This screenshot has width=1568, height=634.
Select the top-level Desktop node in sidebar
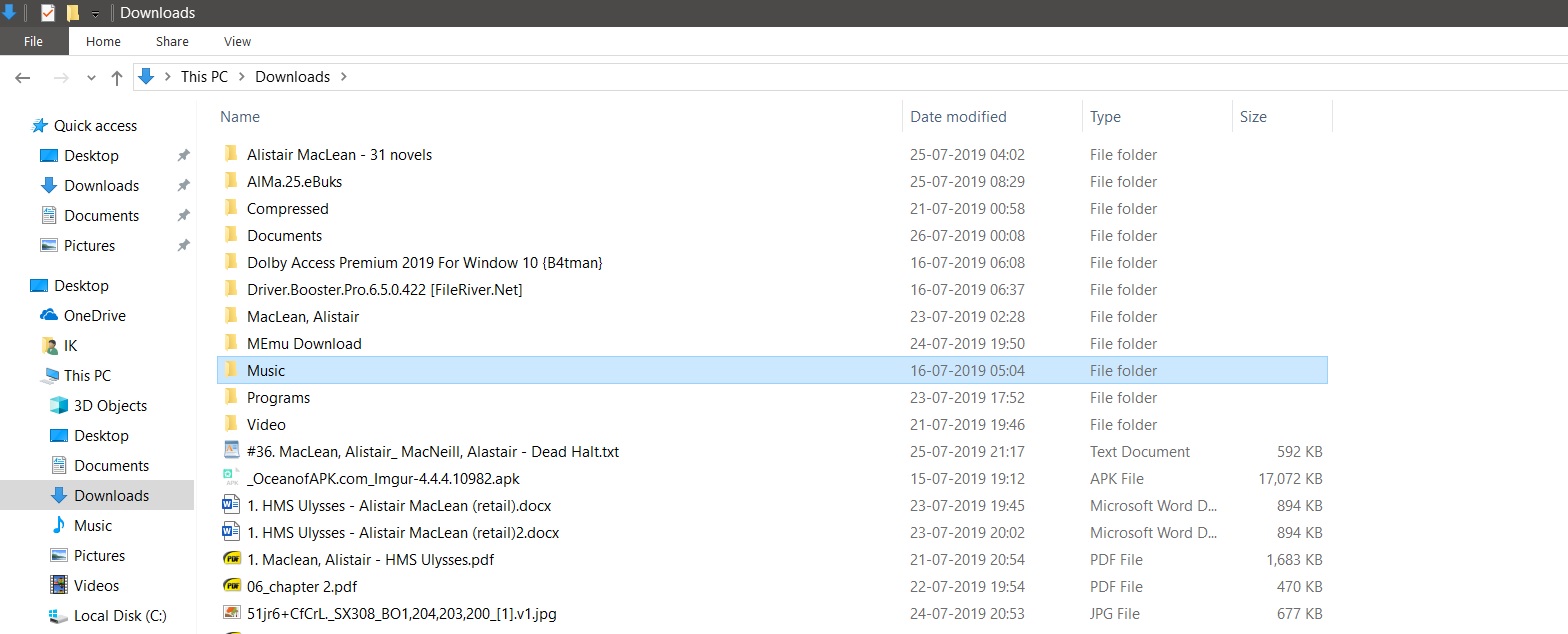(81, 286)
